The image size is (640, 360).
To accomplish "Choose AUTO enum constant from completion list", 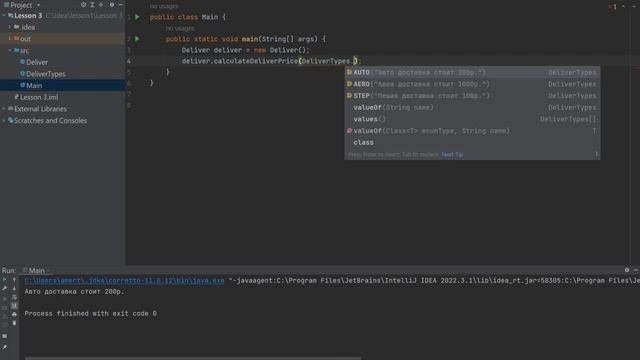I will pos(472,72).
